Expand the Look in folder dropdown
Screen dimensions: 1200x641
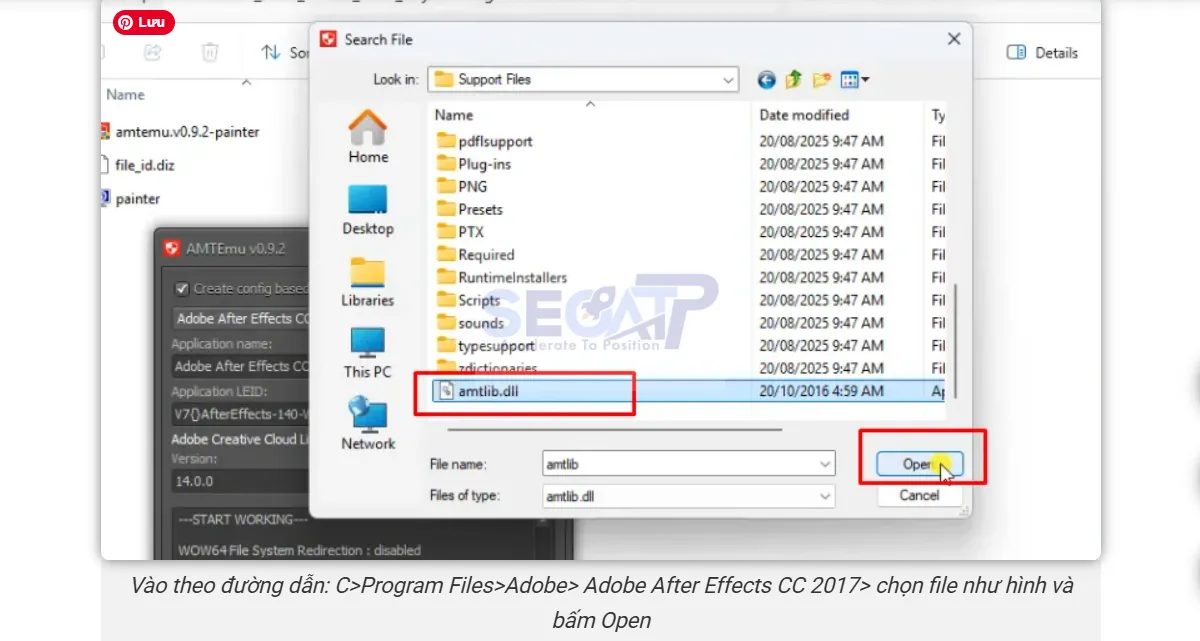(727, 79)
